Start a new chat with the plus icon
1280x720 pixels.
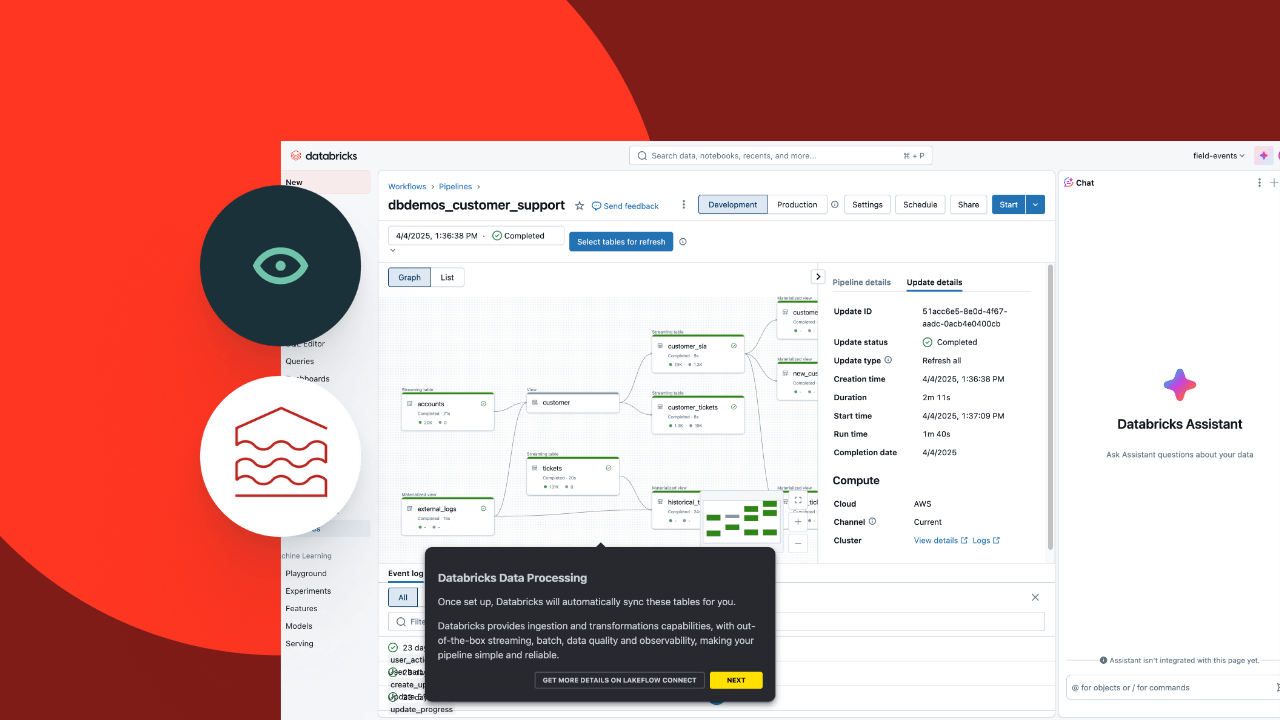point(1273,182)
